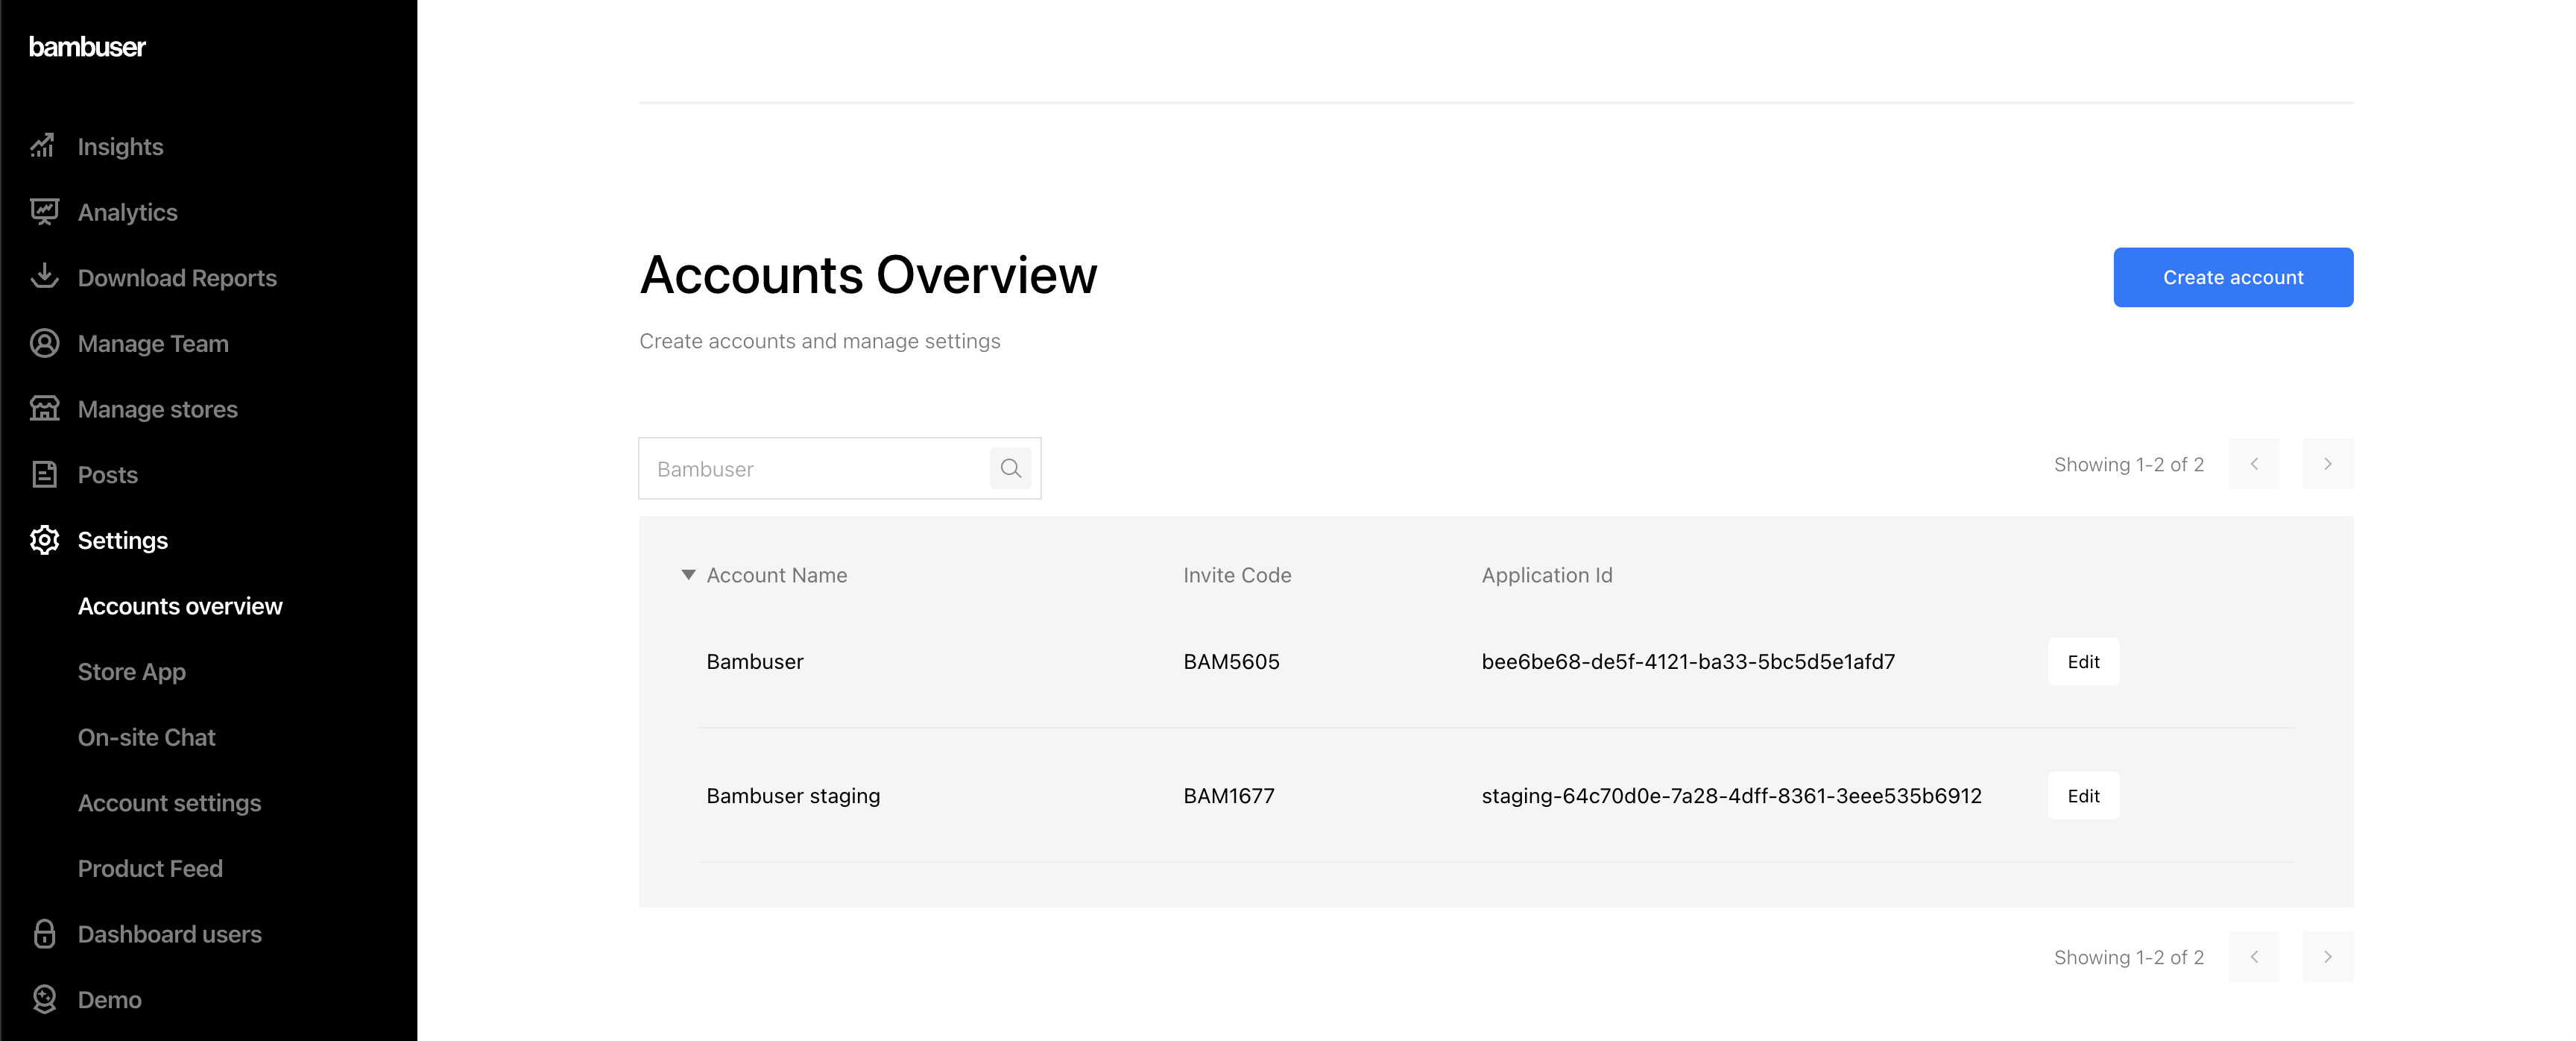Click the bambuser logo
The height and width of the screenshot is (1041, 2576).
tap(87, 47)
